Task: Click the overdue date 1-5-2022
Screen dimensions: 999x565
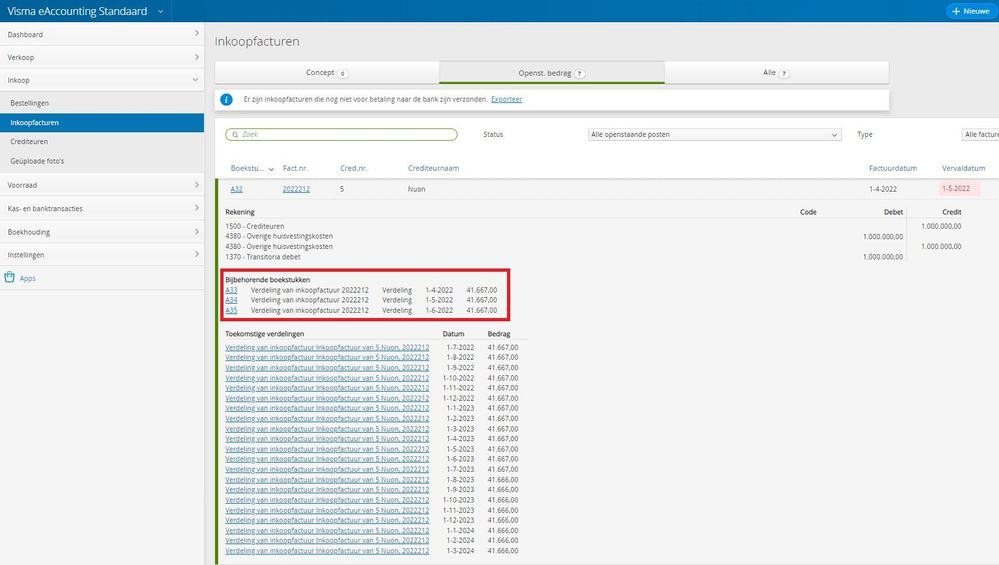Action: 956,189
